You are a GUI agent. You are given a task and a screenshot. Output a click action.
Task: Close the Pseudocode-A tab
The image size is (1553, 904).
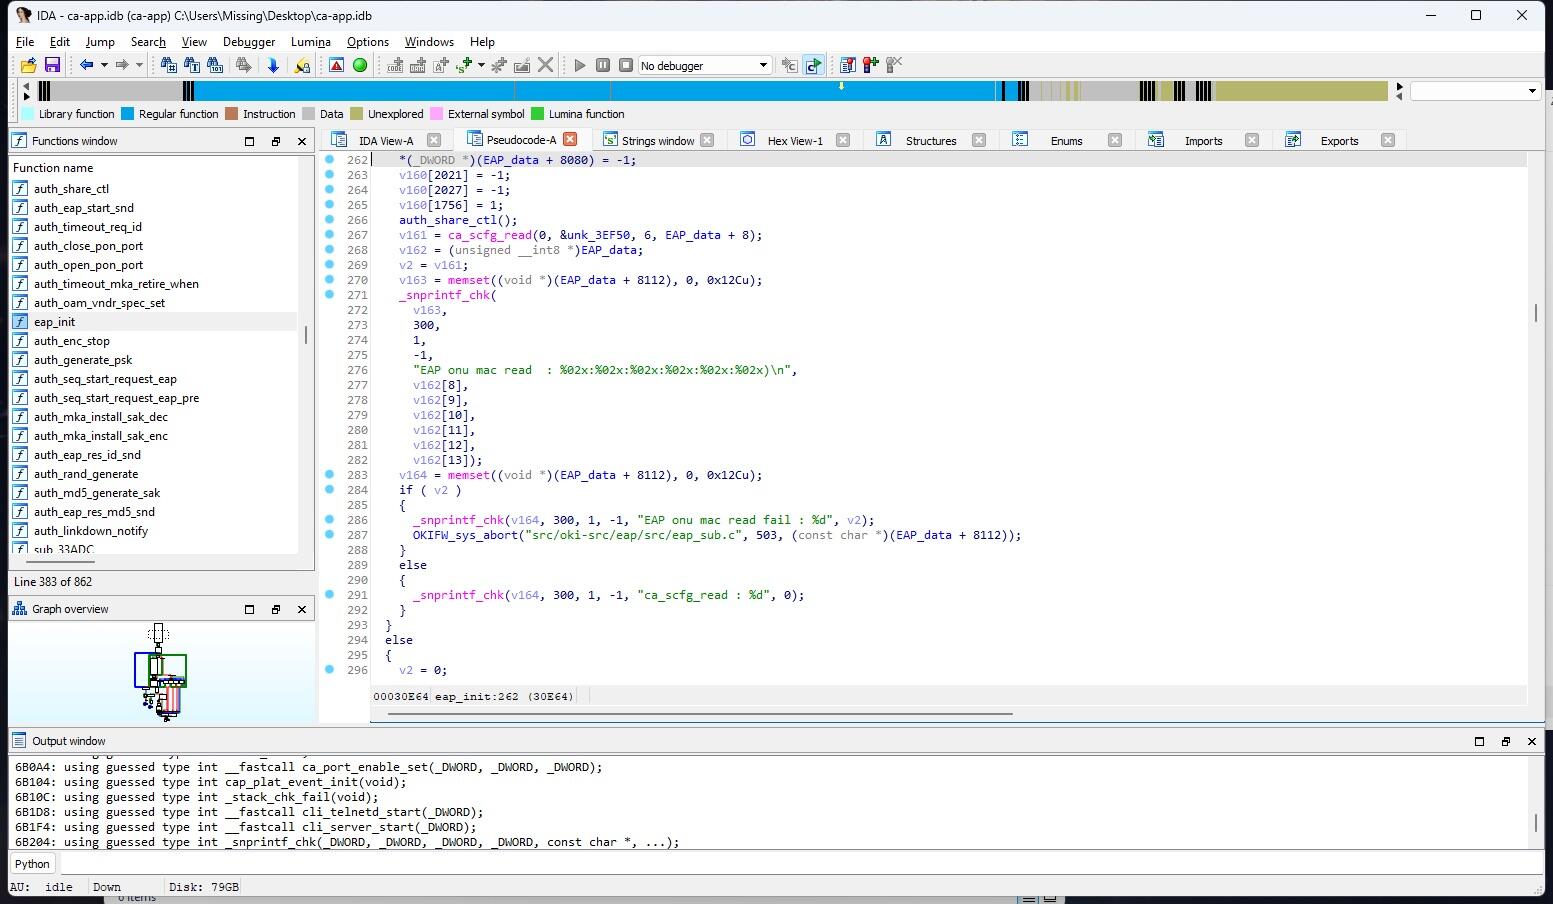[x=570, y=140]
